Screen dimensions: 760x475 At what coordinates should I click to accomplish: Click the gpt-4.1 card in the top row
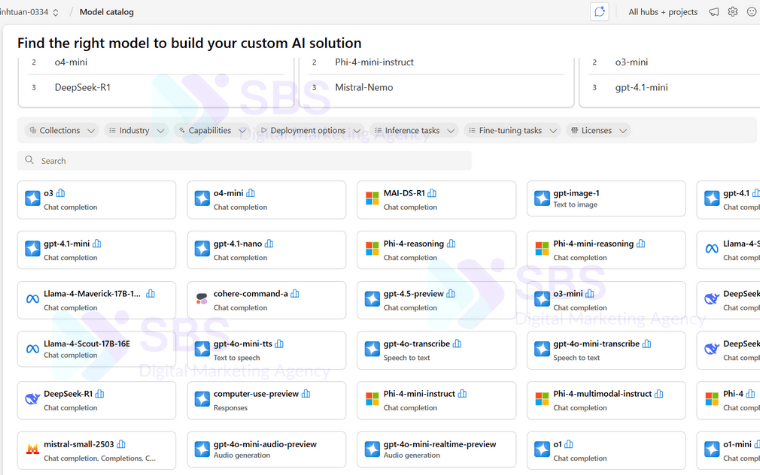click(x=728, y=199)
